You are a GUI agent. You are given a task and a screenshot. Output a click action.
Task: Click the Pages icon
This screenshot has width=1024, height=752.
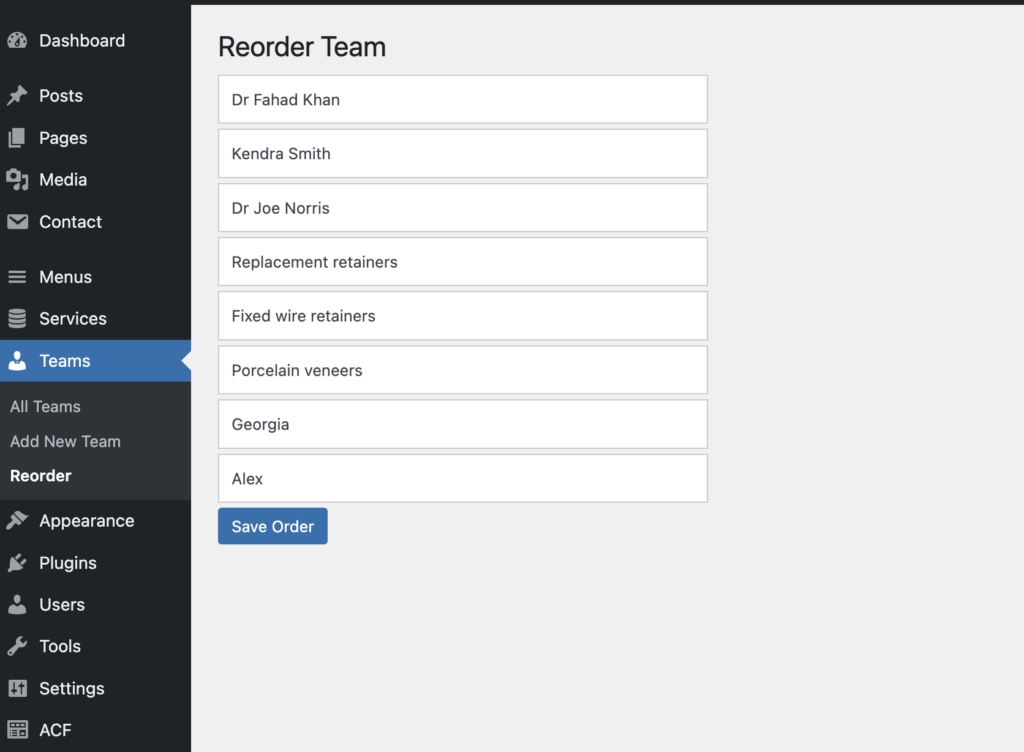17,138
